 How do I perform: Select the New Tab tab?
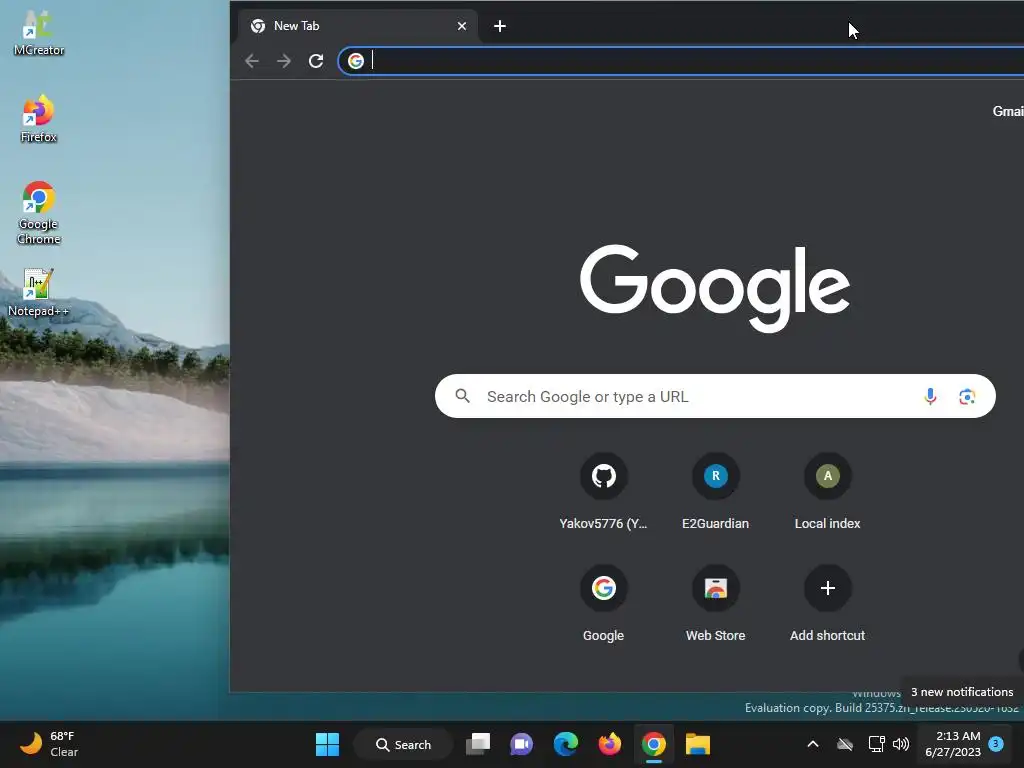[358, 26]
